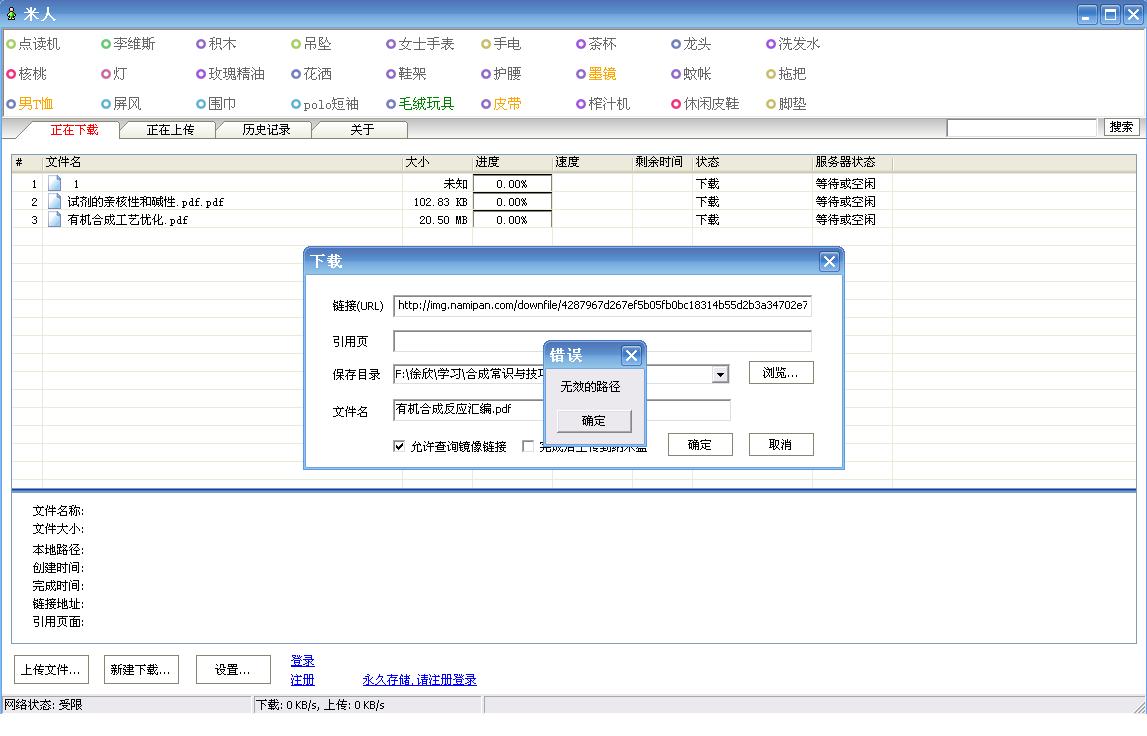Screen dimensions: 1147x736
Task: Click the 永久存储,请注册登录 link
Action: pos(419,680)
